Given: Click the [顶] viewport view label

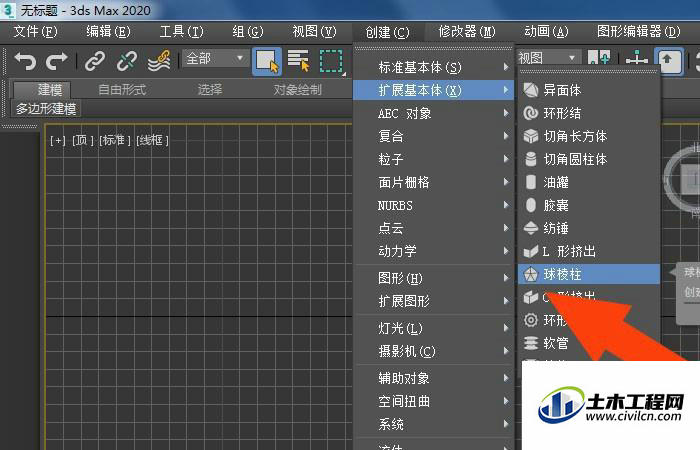Looking at the screenshot, I should [83, 141].
